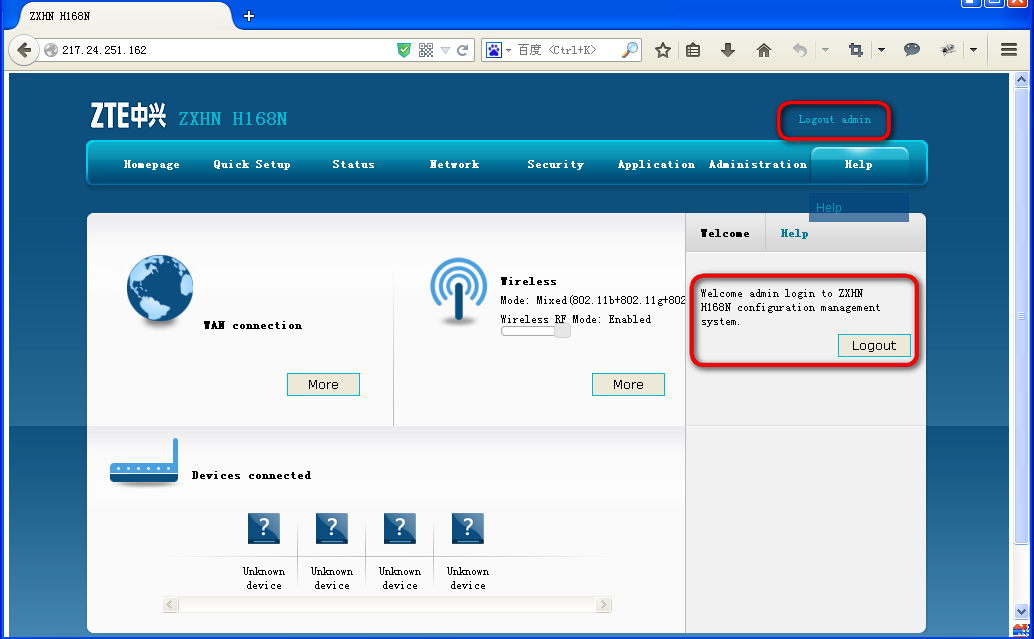Click the address bar showing 217.24.251.162
The width and height of the screenshot is (1034, 639).
point(228,50)
